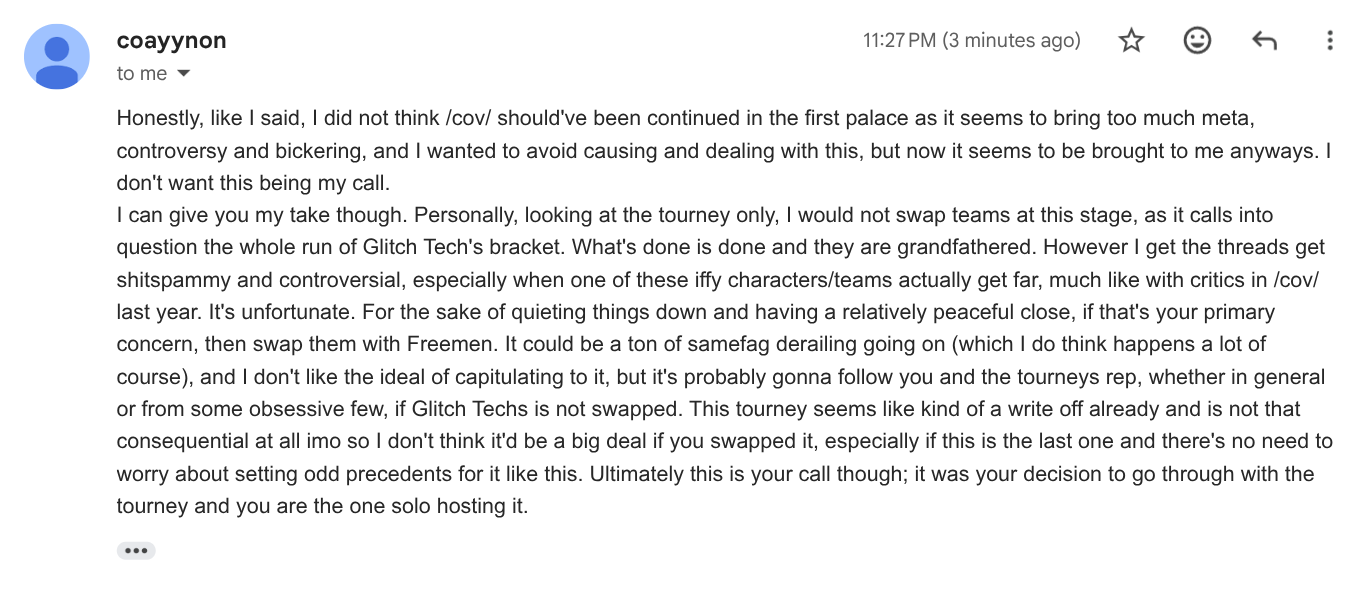
Task: Click the sender name coayynon
Action: pos(171,41)
